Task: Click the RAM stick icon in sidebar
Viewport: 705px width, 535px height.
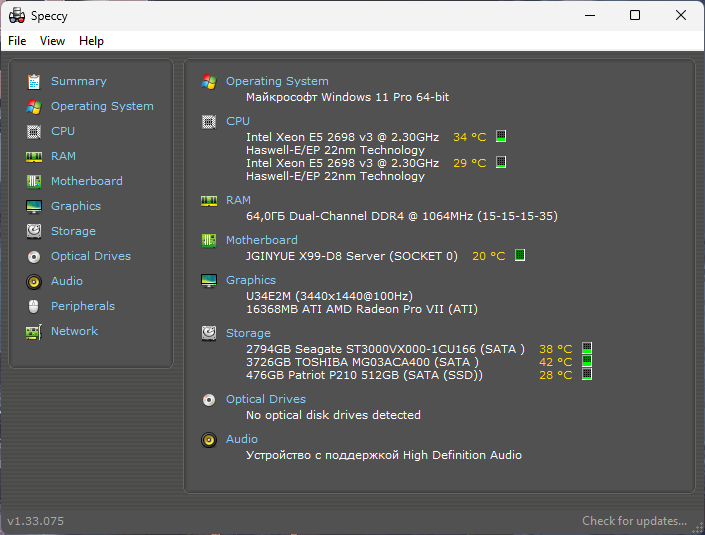Action: pos(34,156)
